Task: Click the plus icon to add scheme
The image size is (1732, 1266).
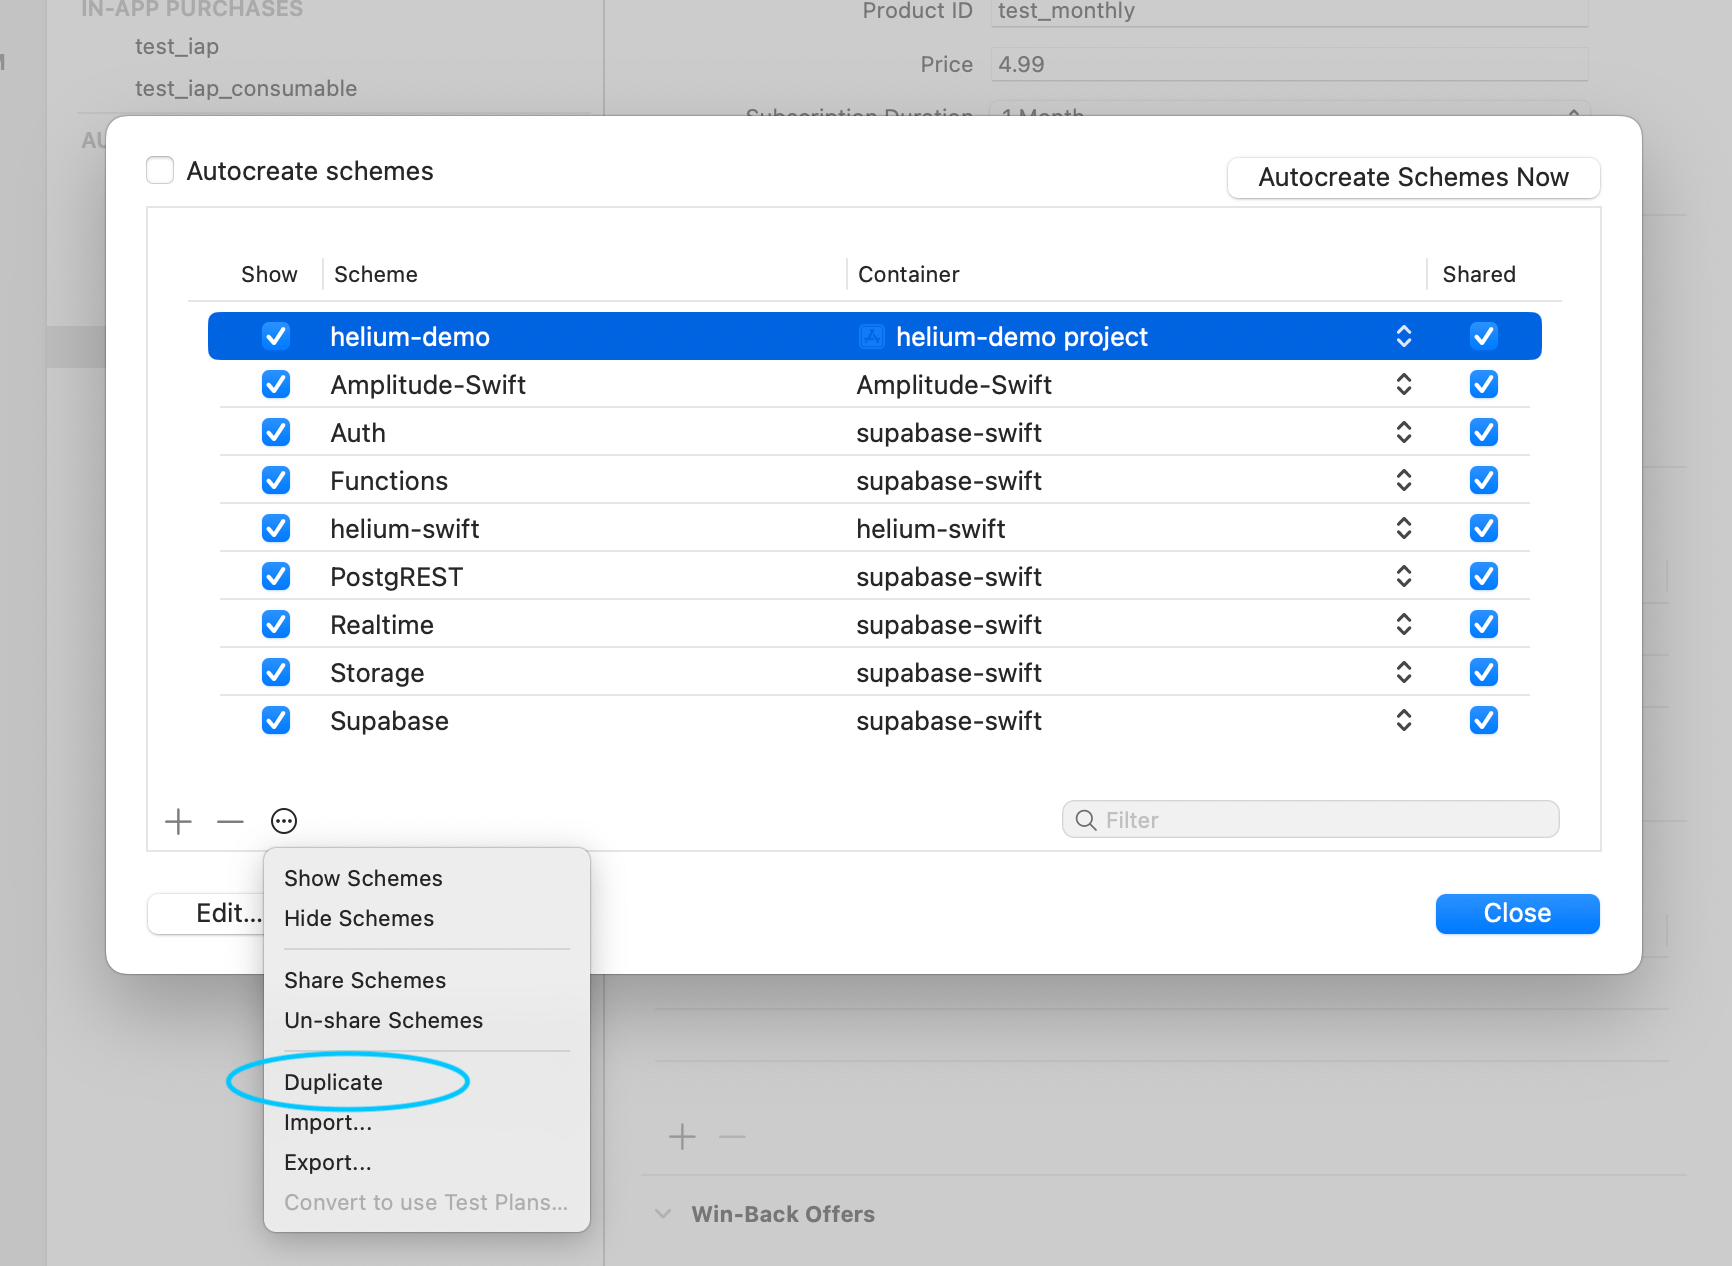Action: pos(178,821)
